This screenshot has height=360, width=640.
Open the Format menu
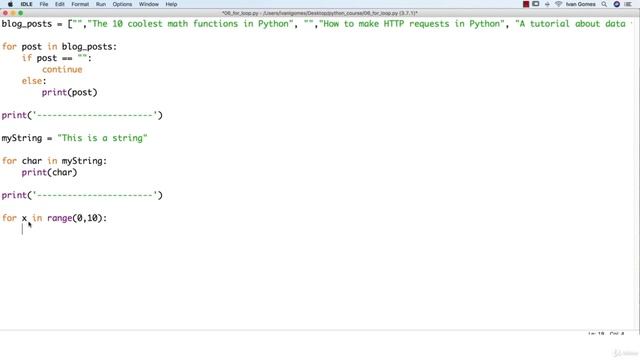coord(80,4)
